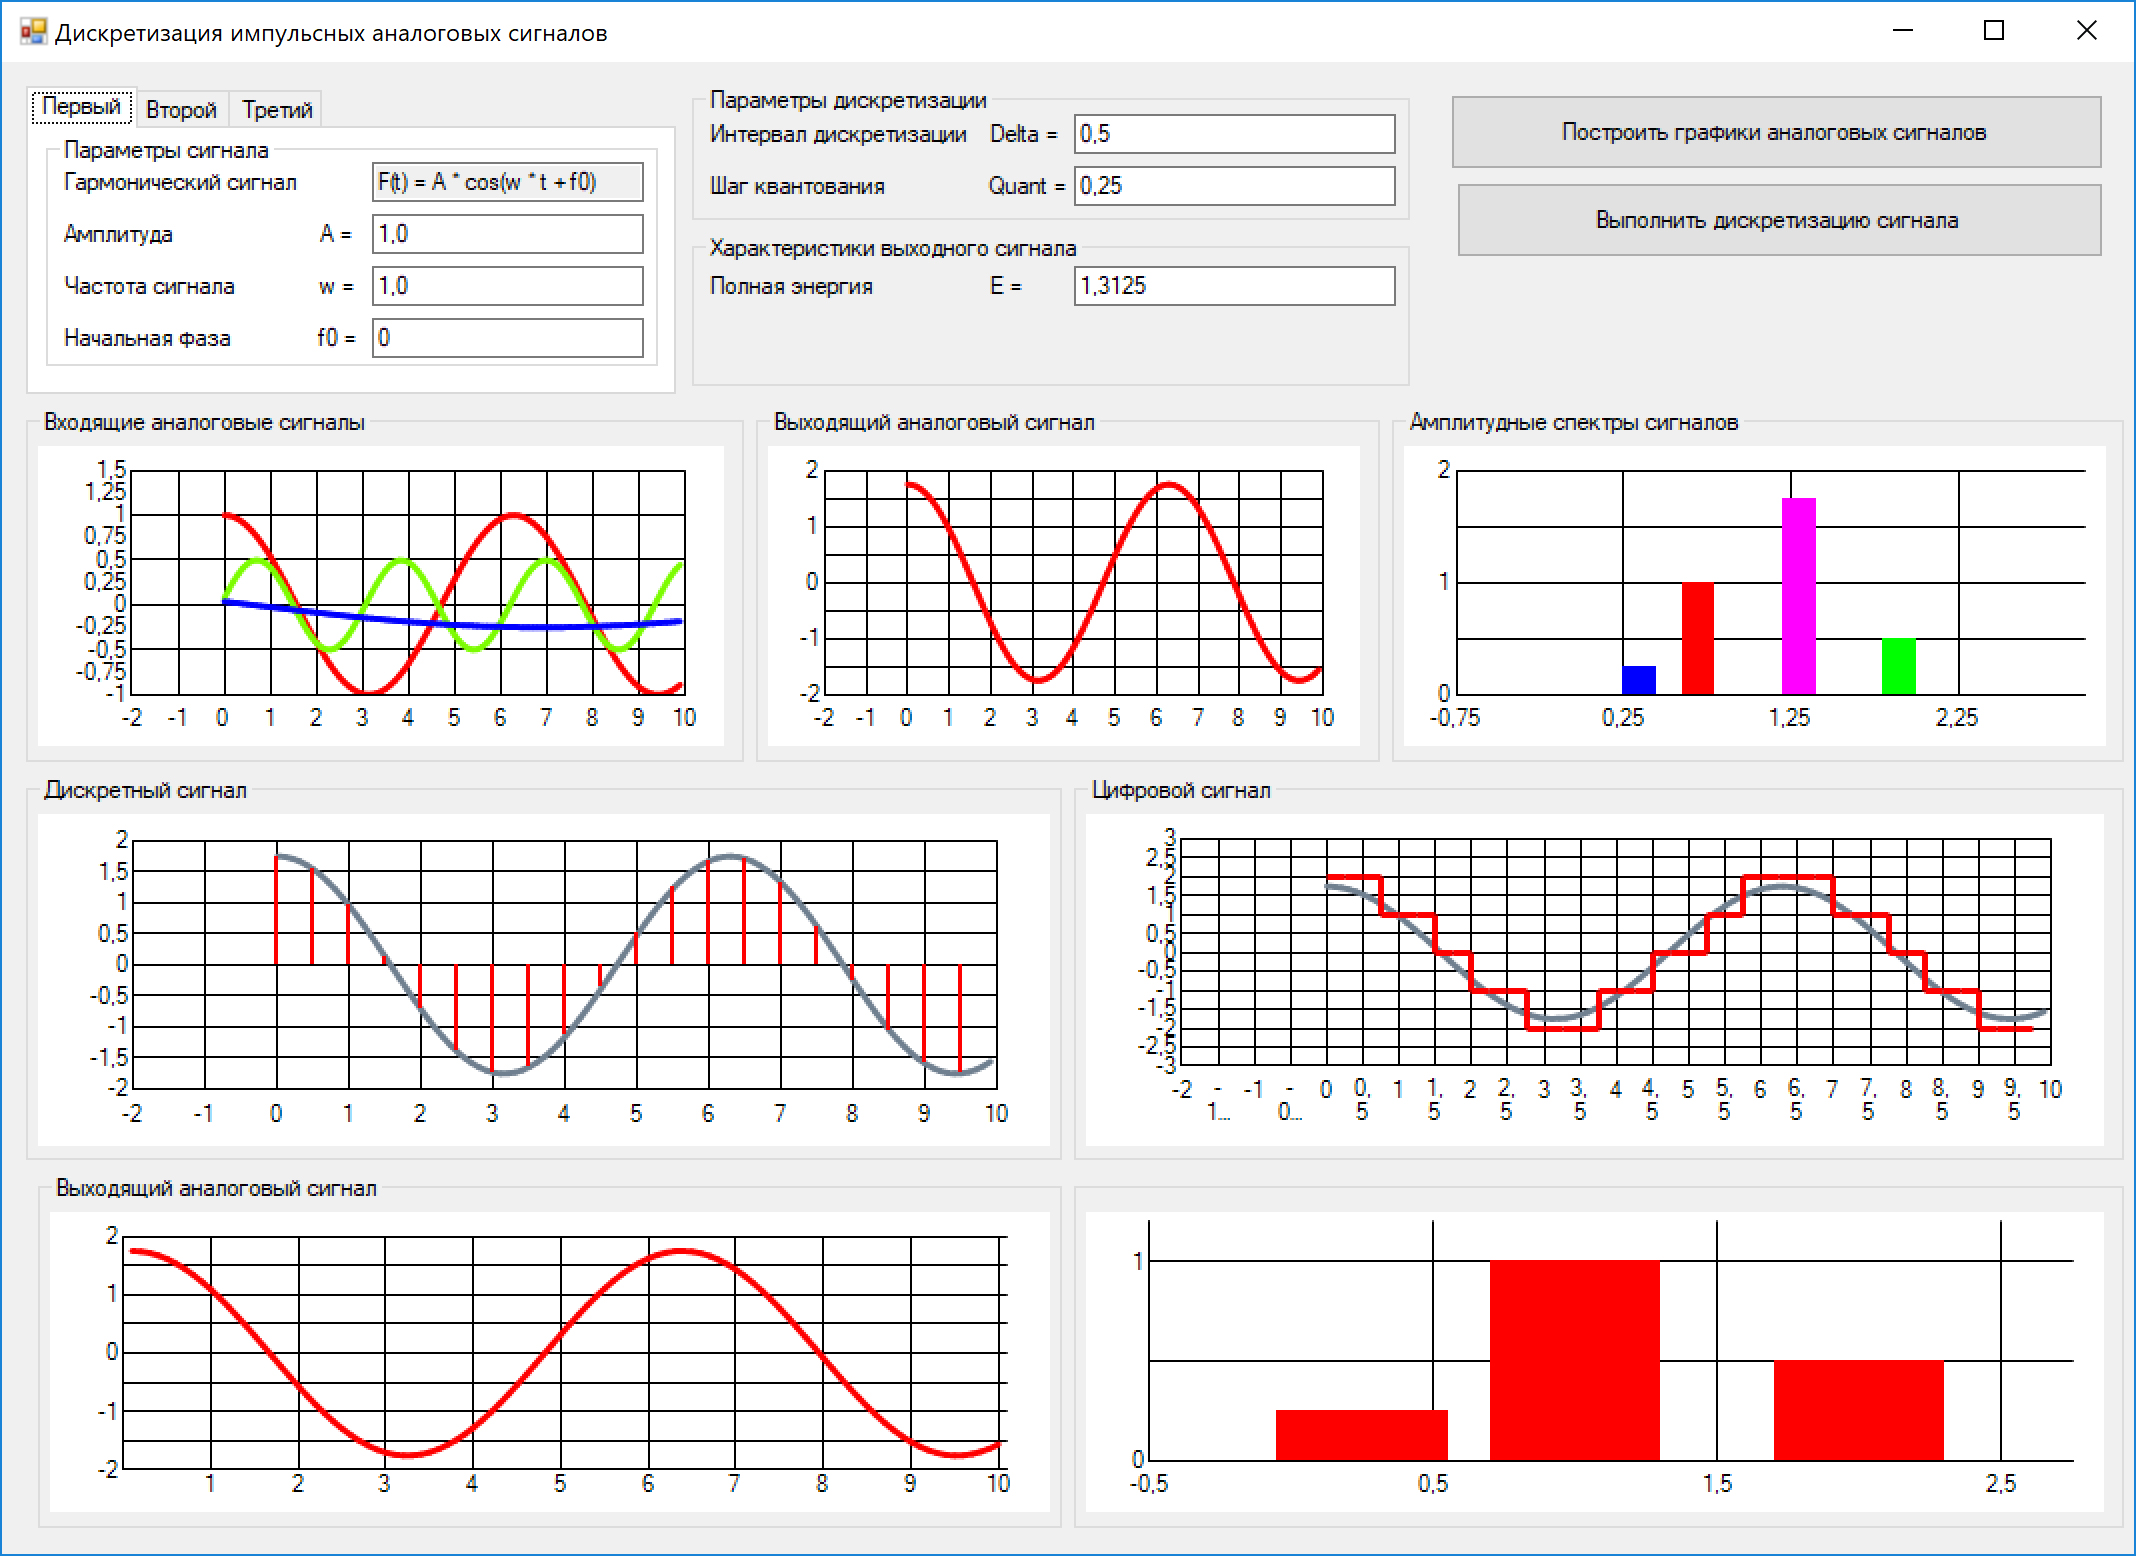Focus the Частота сигнала w field
2136x1556 pixels.
coord(507,286)
